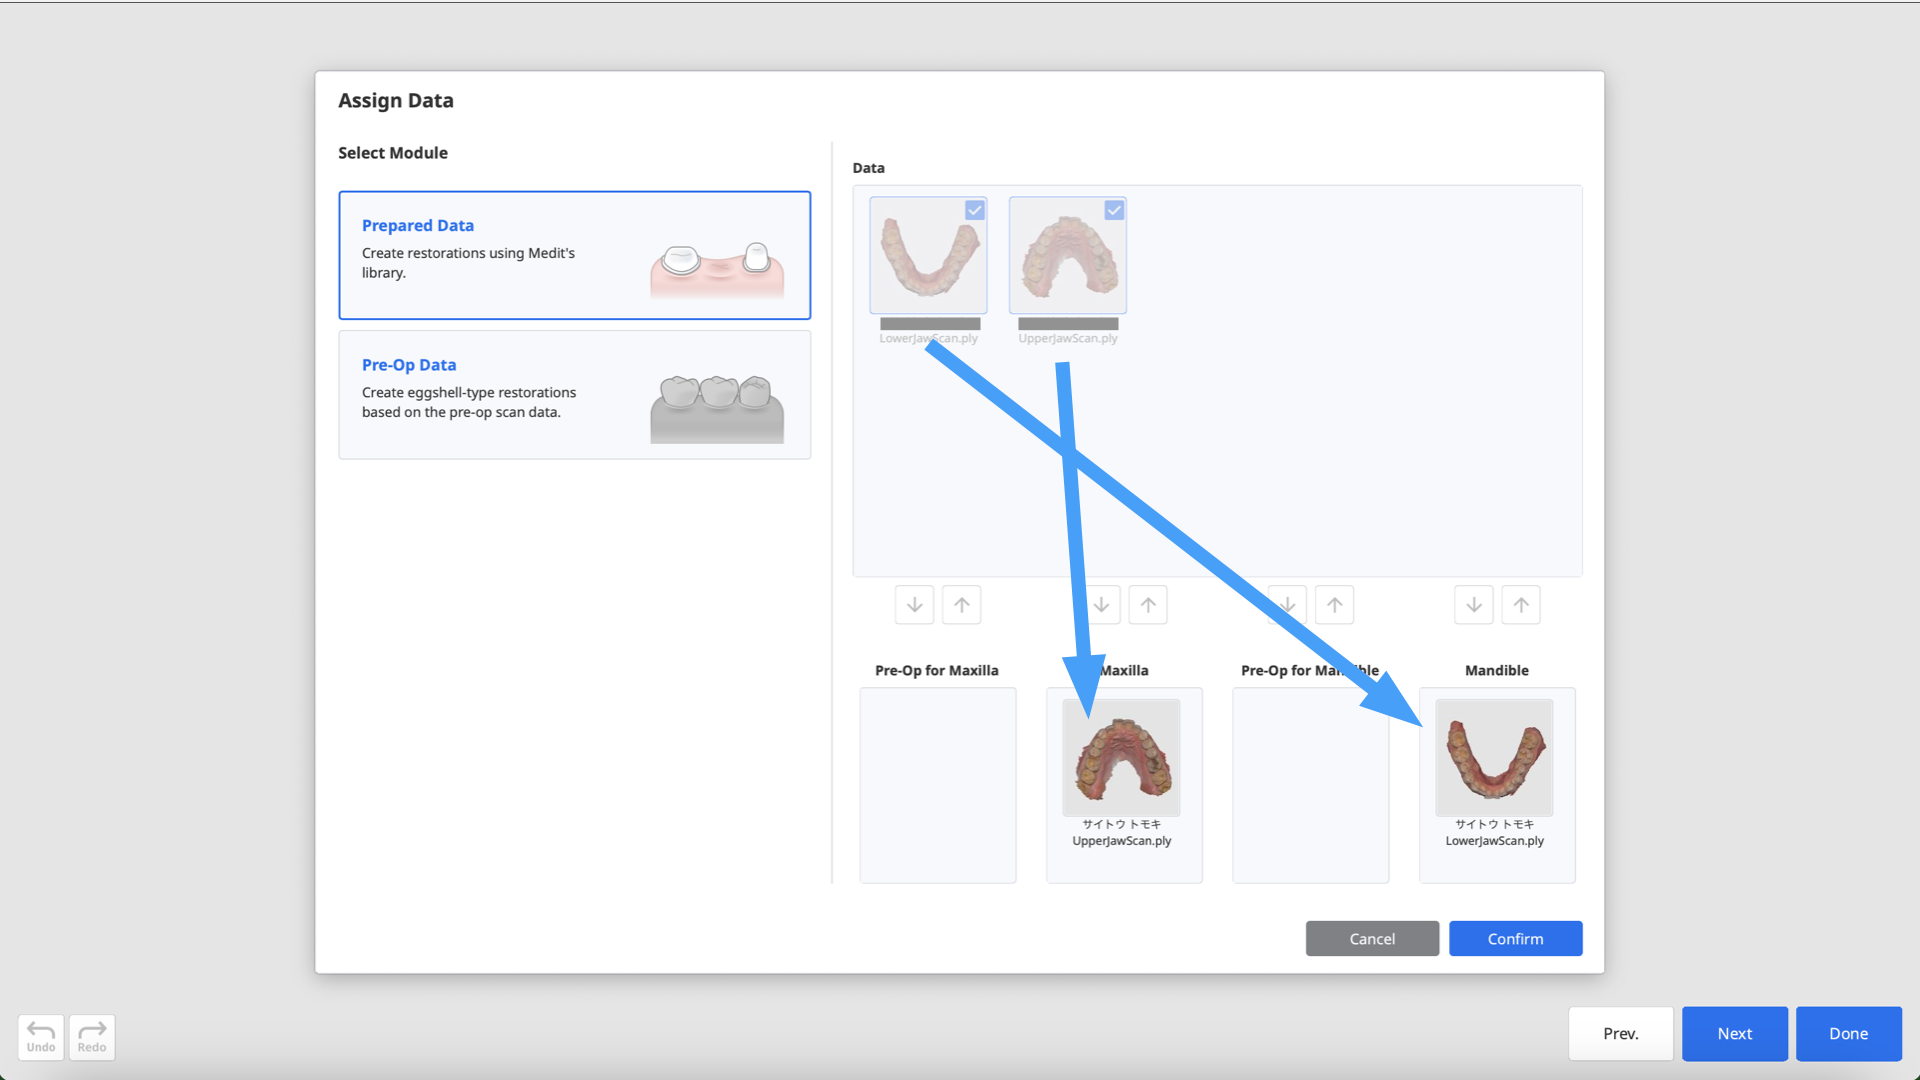1920x1080 pixels.
Task: Click the down arrow under Pre-Op for Maxilla
Action: [914, 605]
